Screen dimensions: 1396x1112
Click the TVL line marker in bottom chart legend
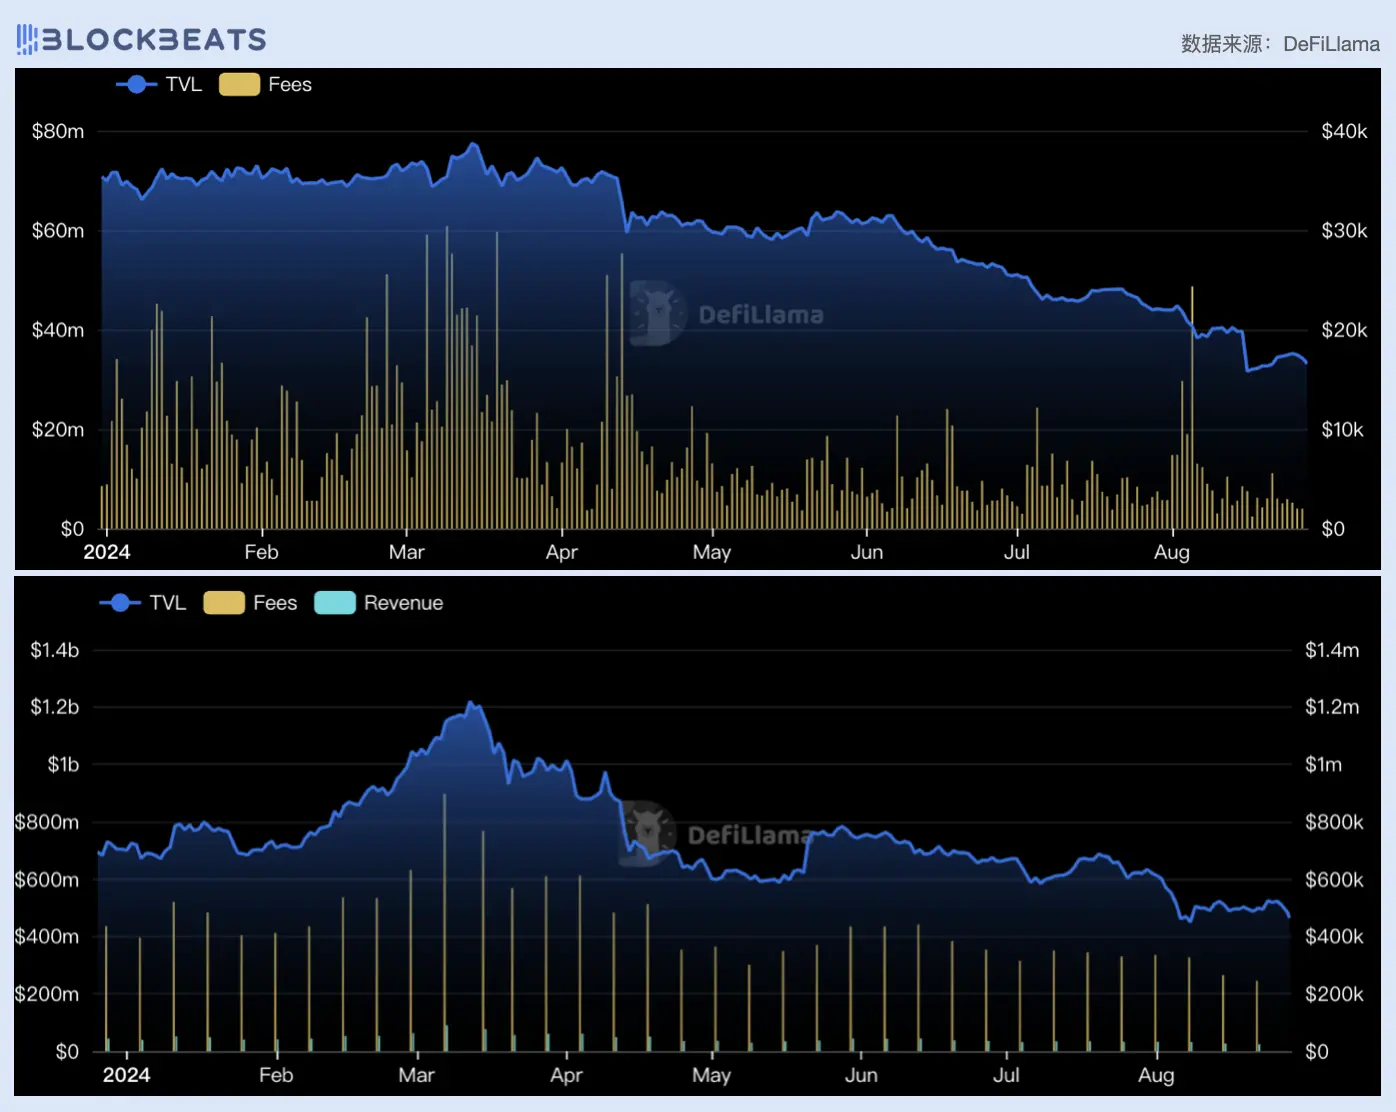120,603
